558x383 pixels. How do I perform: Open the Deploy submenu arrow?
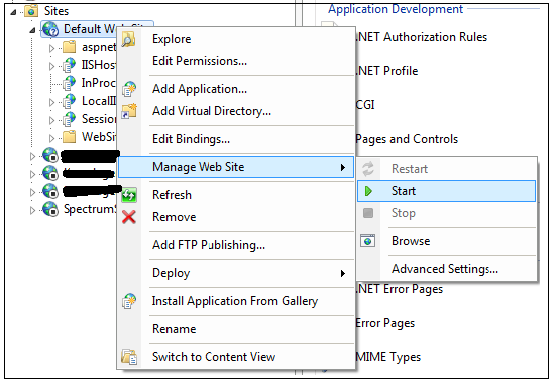click(343, 273)
